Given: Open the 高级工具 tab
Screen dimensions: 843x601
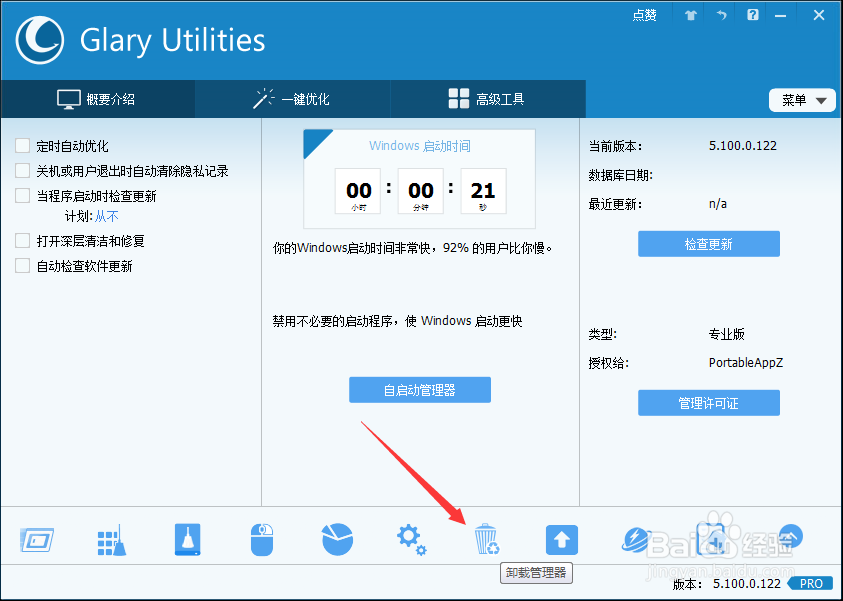Looking at the screenshot, I should pyautogui.click(x=487, y=99).
